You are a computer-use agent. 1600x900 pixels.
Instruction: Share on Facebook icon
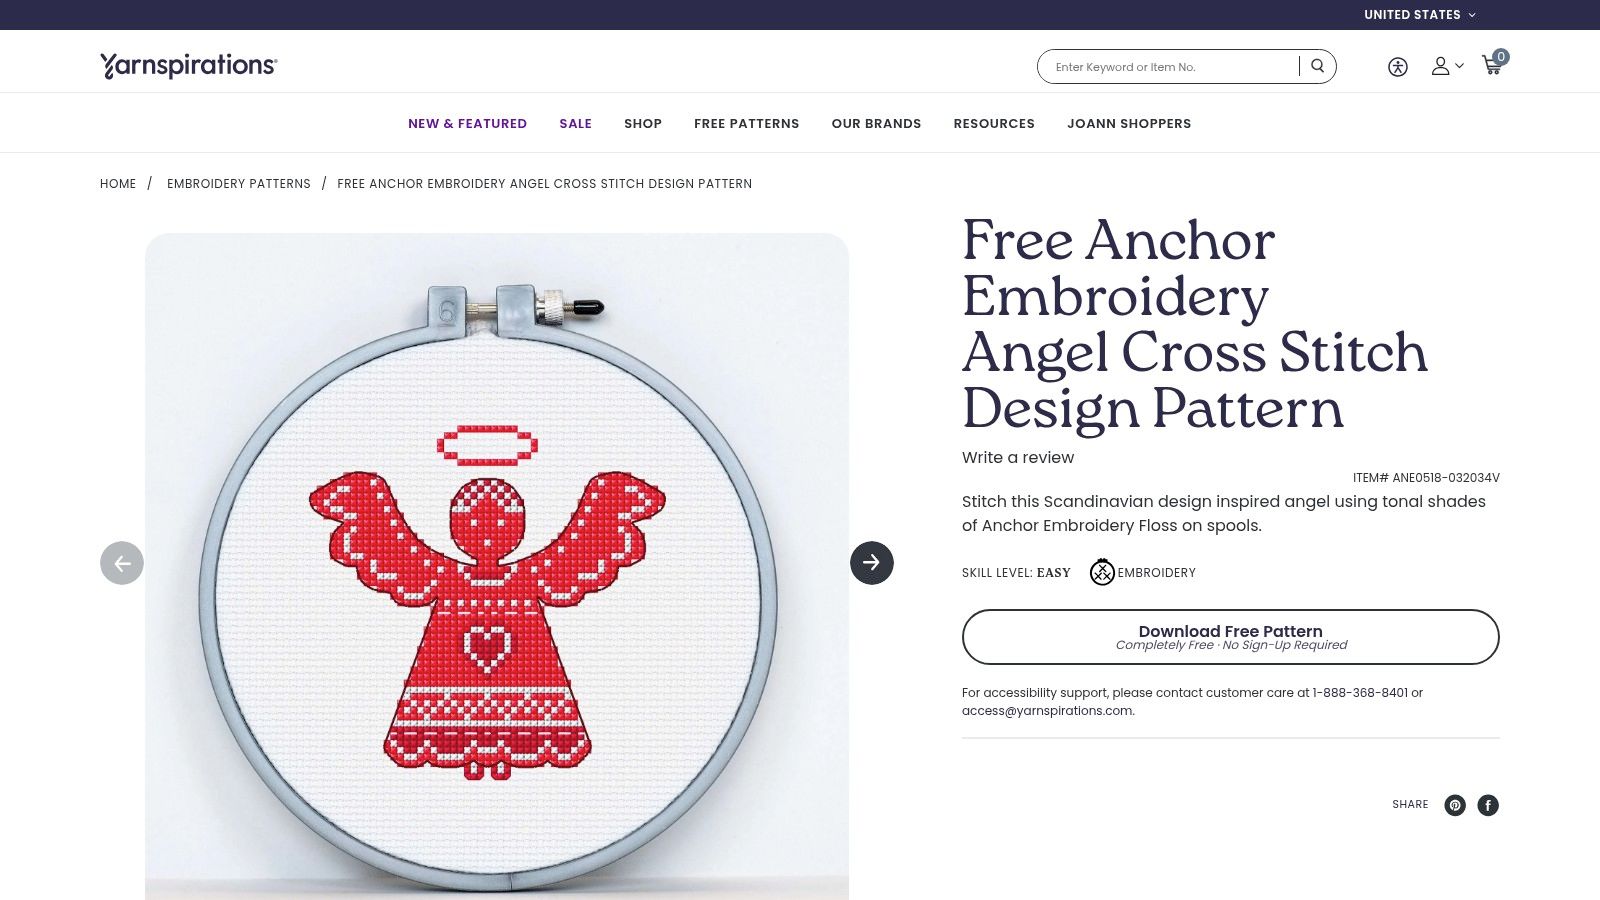click(1488, 805)
